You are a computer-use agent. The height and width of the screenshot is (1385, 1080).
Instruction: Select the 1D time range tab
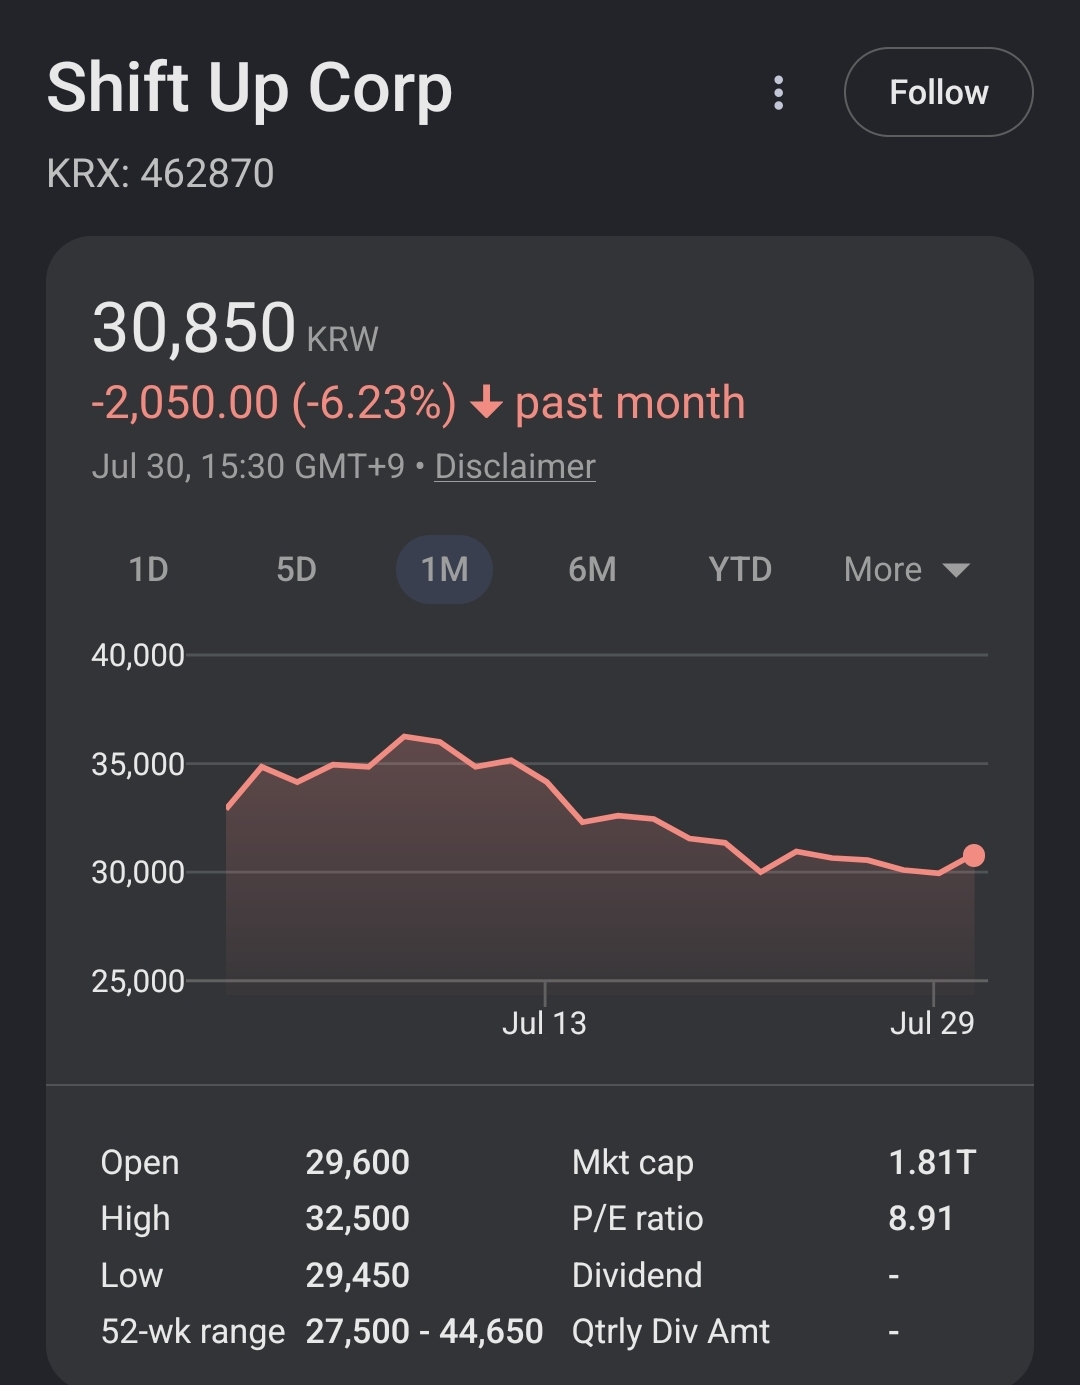point(149,570)
